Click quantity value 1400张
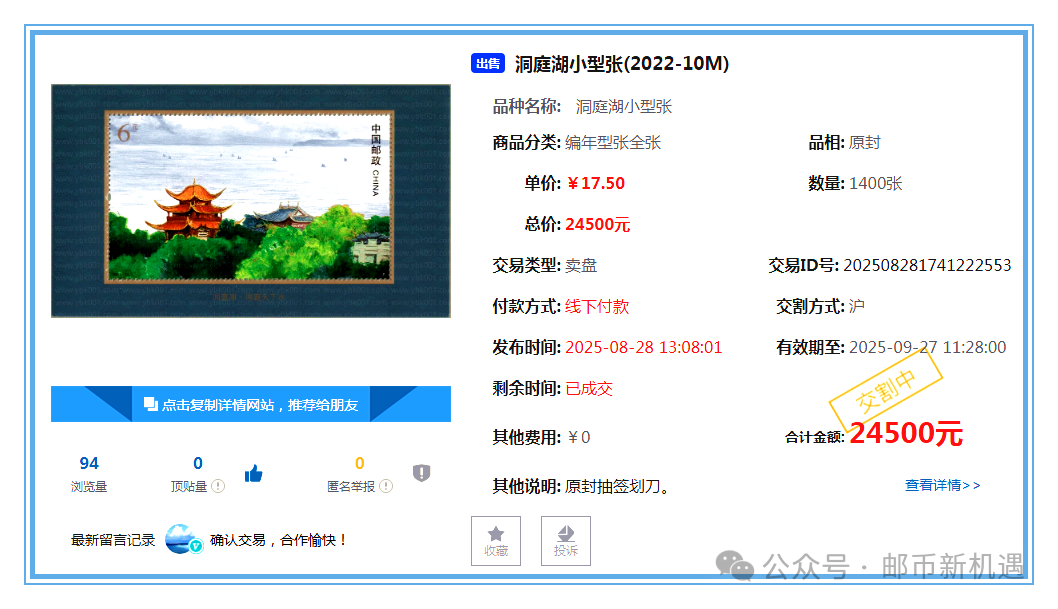 876,183
